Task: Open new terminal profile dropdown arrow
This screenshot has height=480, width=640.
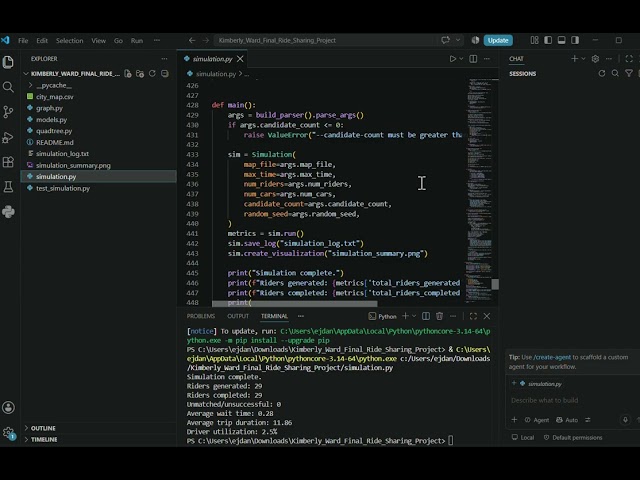Action: pos(414,316)
